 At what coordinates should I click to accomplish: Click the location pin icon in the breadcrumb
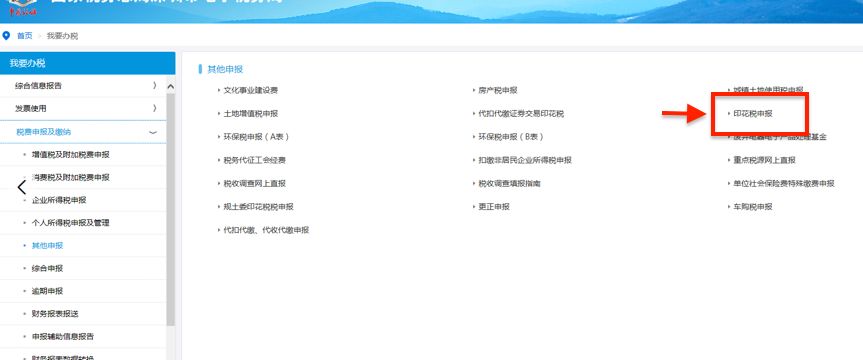tap(7, 36)
